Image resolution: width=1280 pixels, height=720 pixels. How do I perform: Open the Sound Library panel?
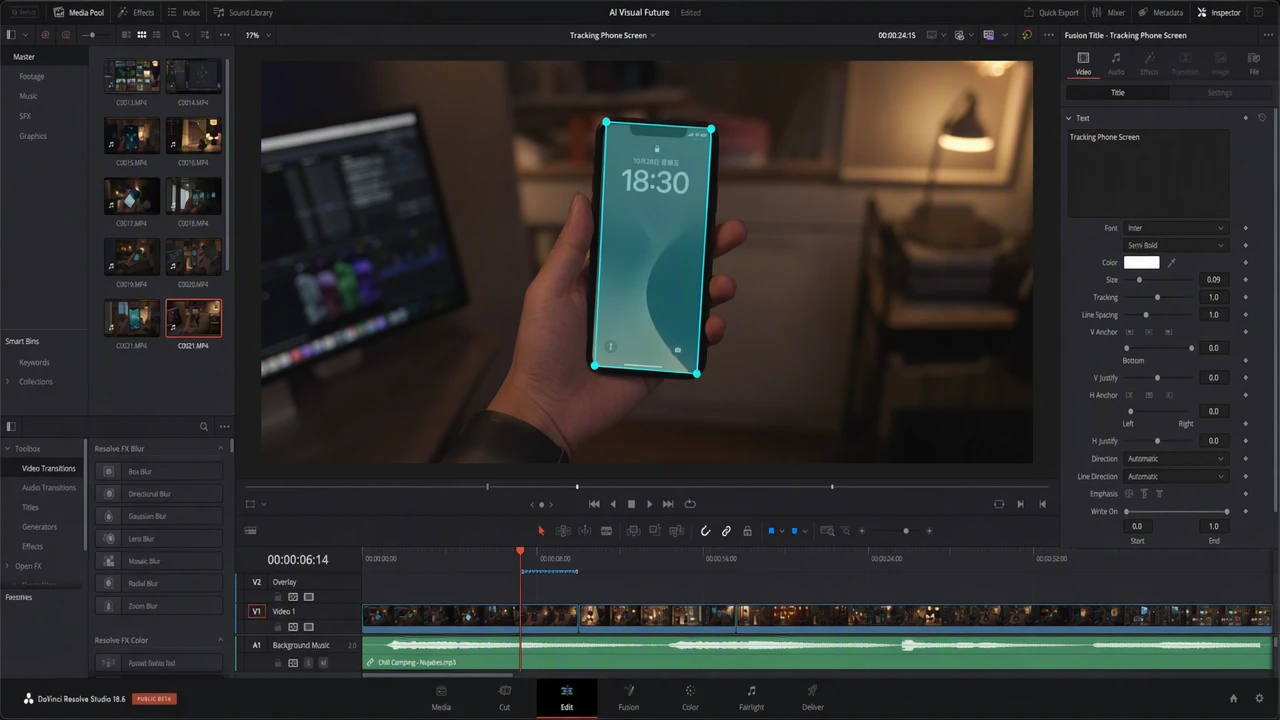243,13
